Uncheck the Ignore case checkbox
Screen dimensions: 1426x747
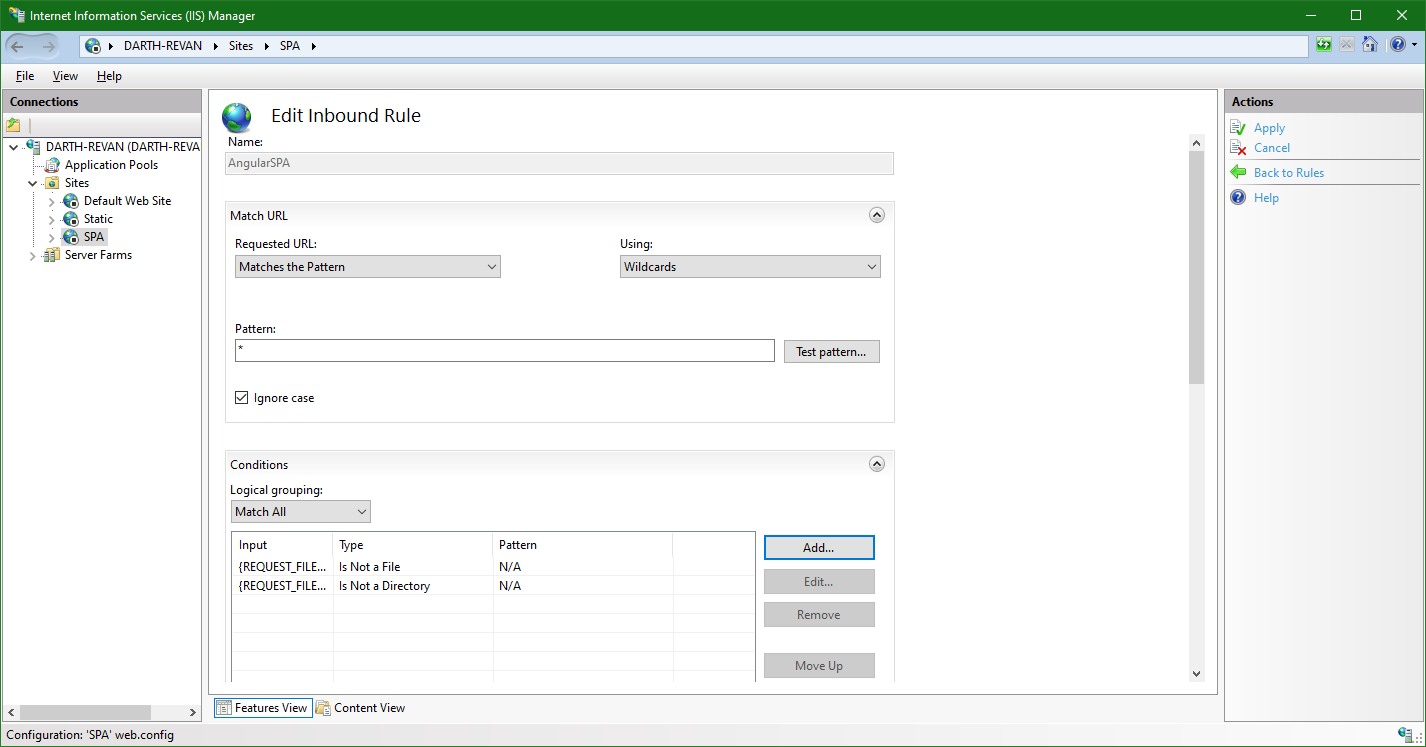[x=241, y=397]
